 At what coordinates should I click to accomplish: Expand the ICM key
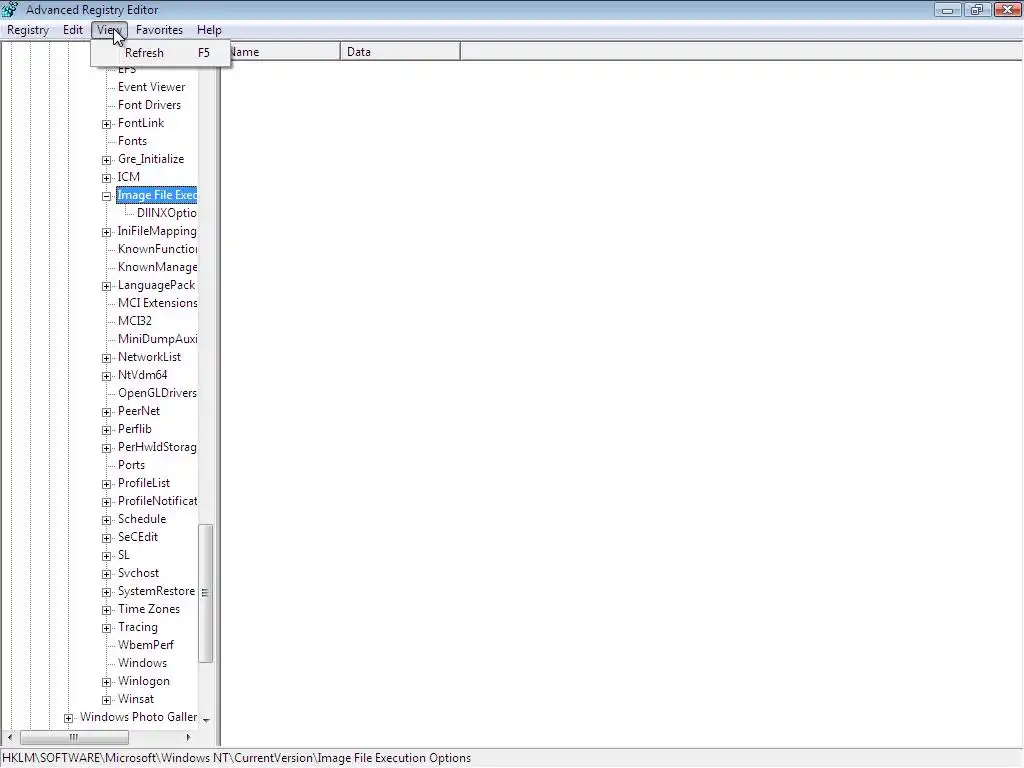click(106, 178)
